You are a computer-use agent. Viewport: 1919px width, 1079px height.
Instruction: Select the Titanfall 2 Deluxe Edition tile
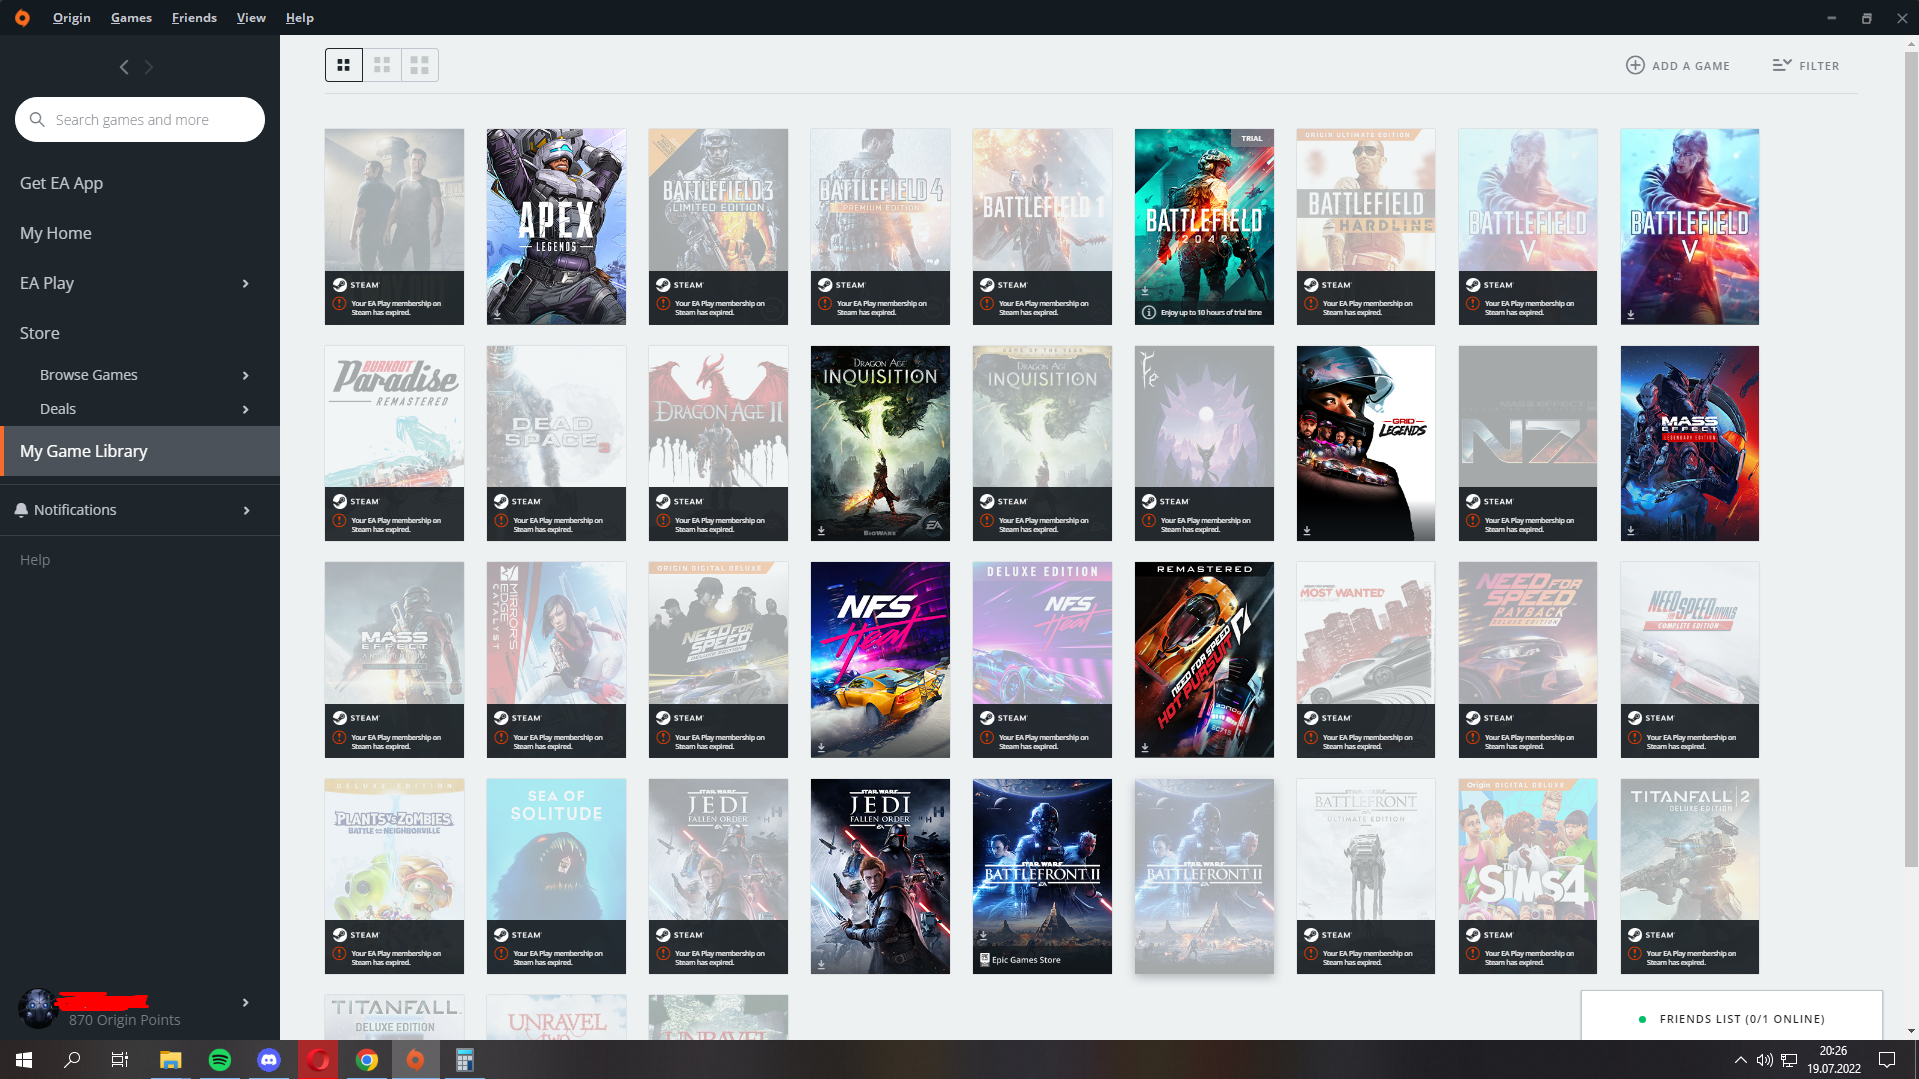point(1690,876)
